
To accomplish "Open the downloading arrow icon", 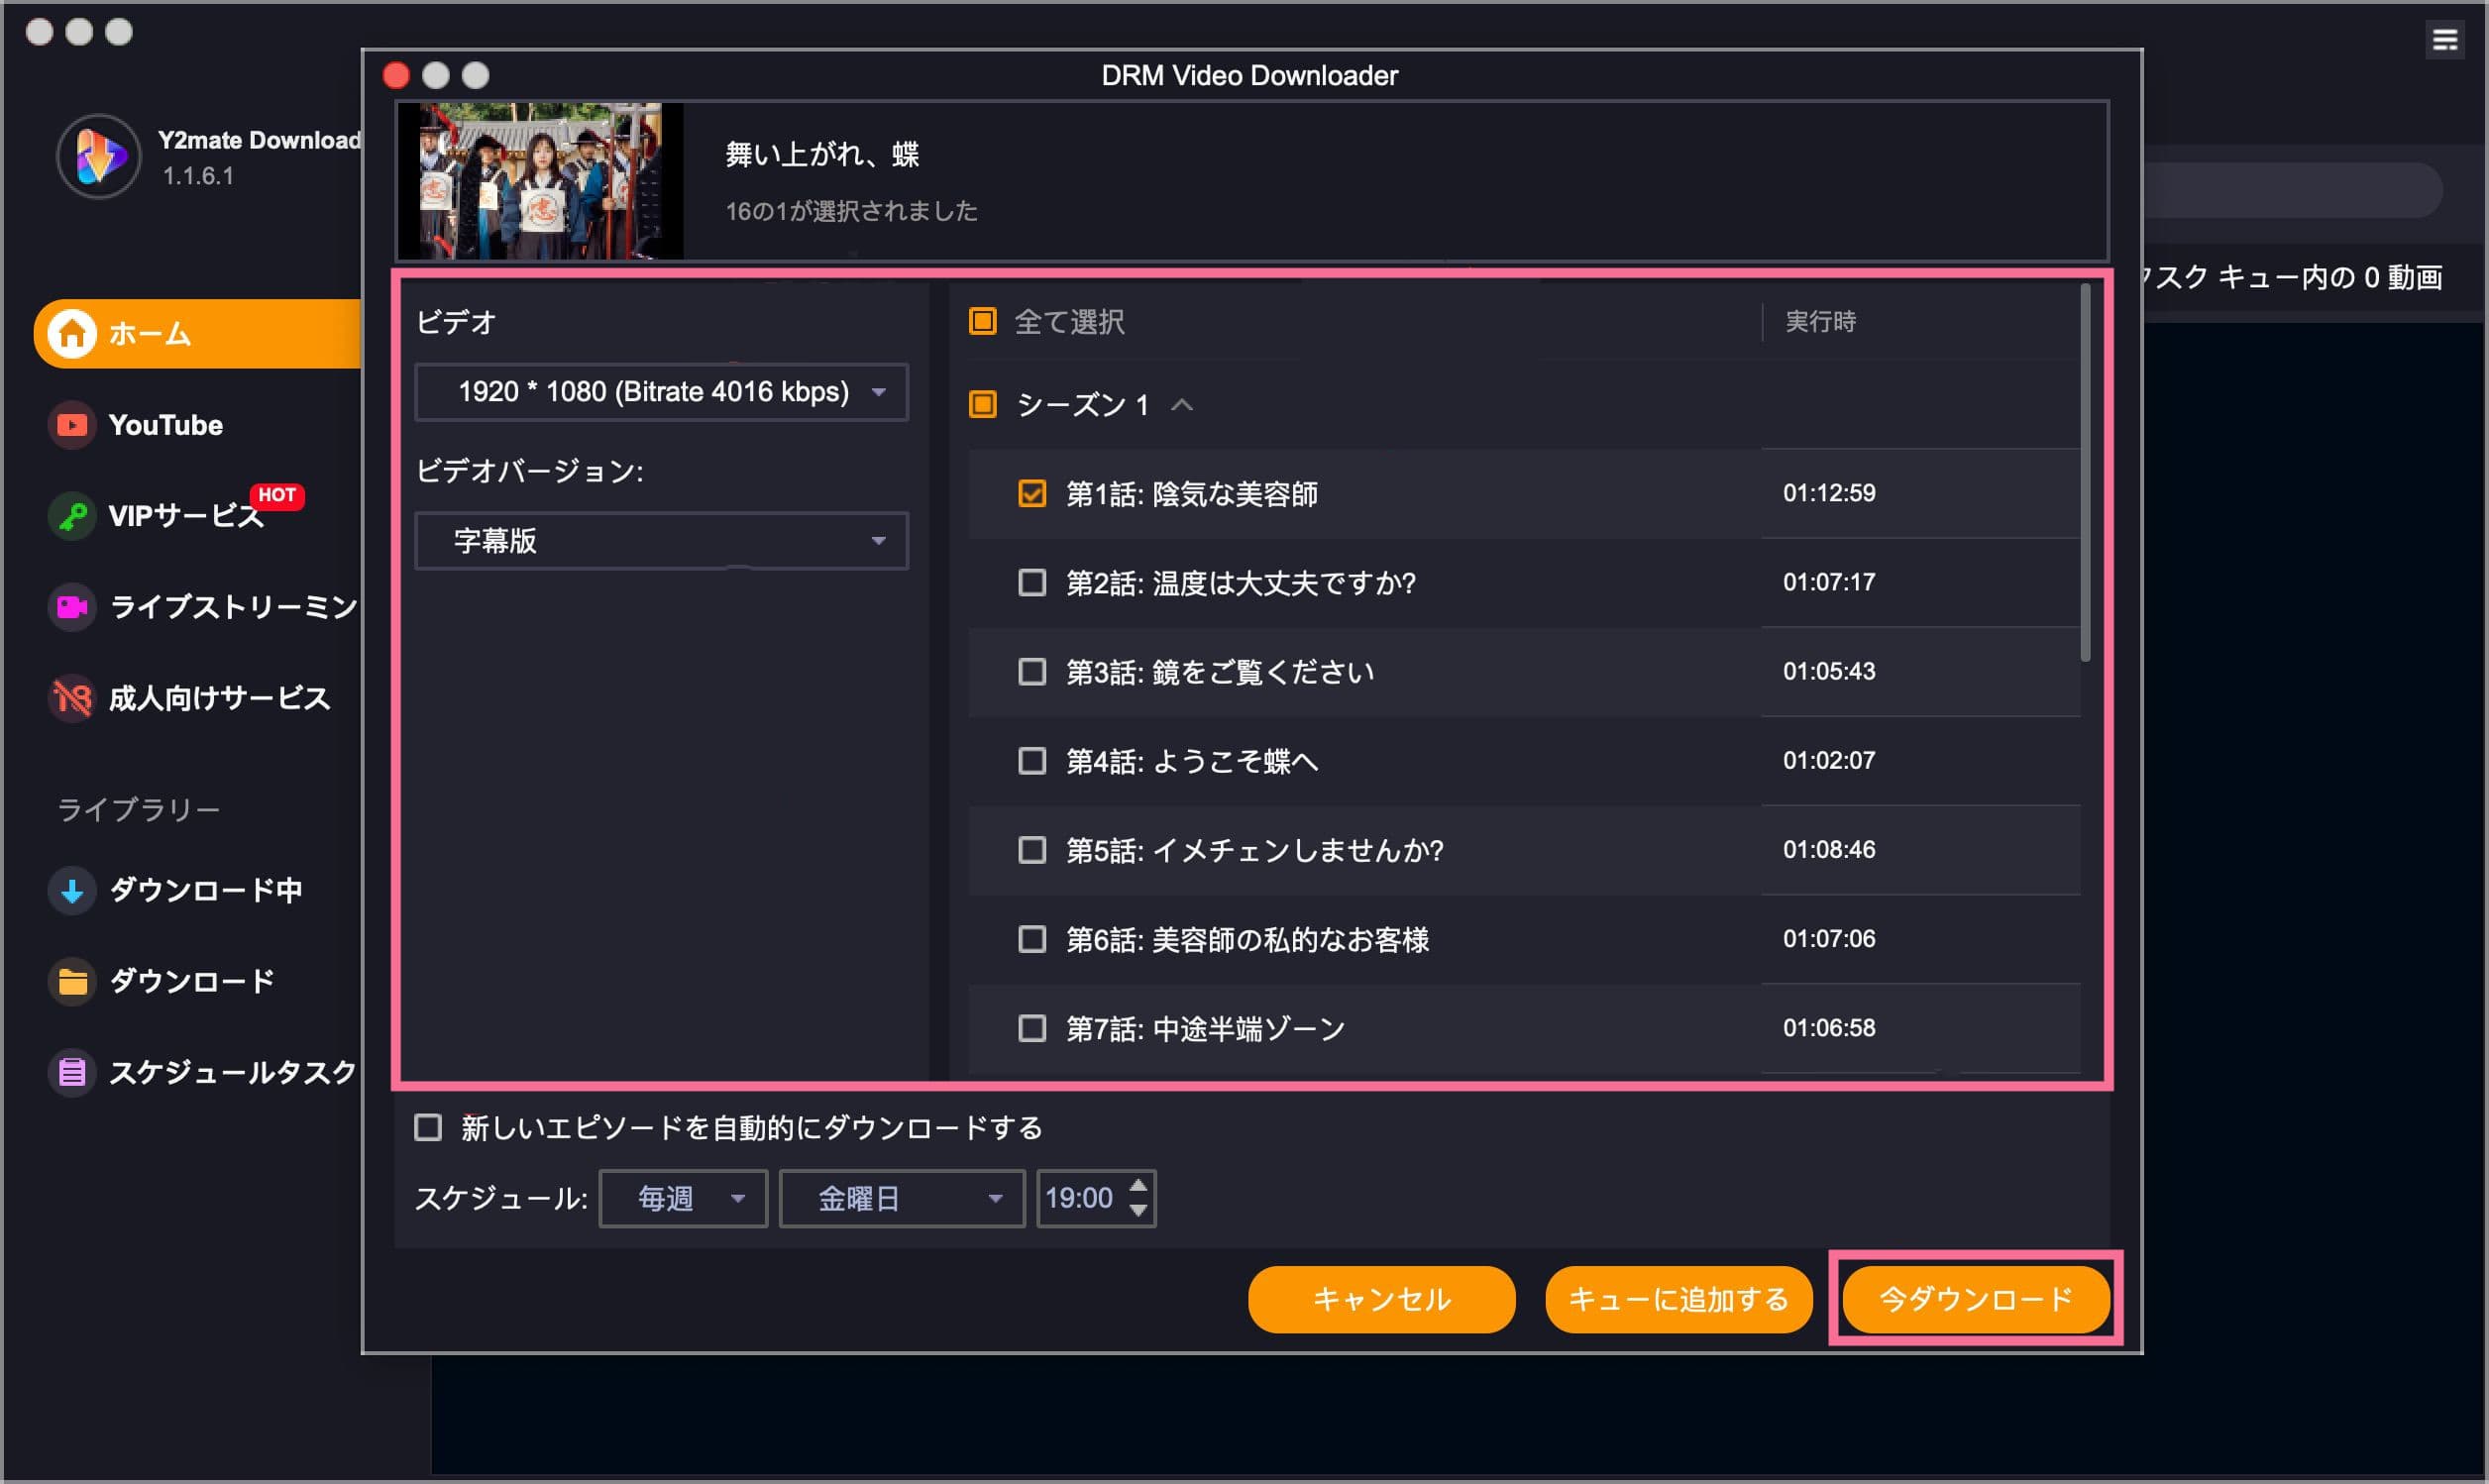I will click(72, 890).
